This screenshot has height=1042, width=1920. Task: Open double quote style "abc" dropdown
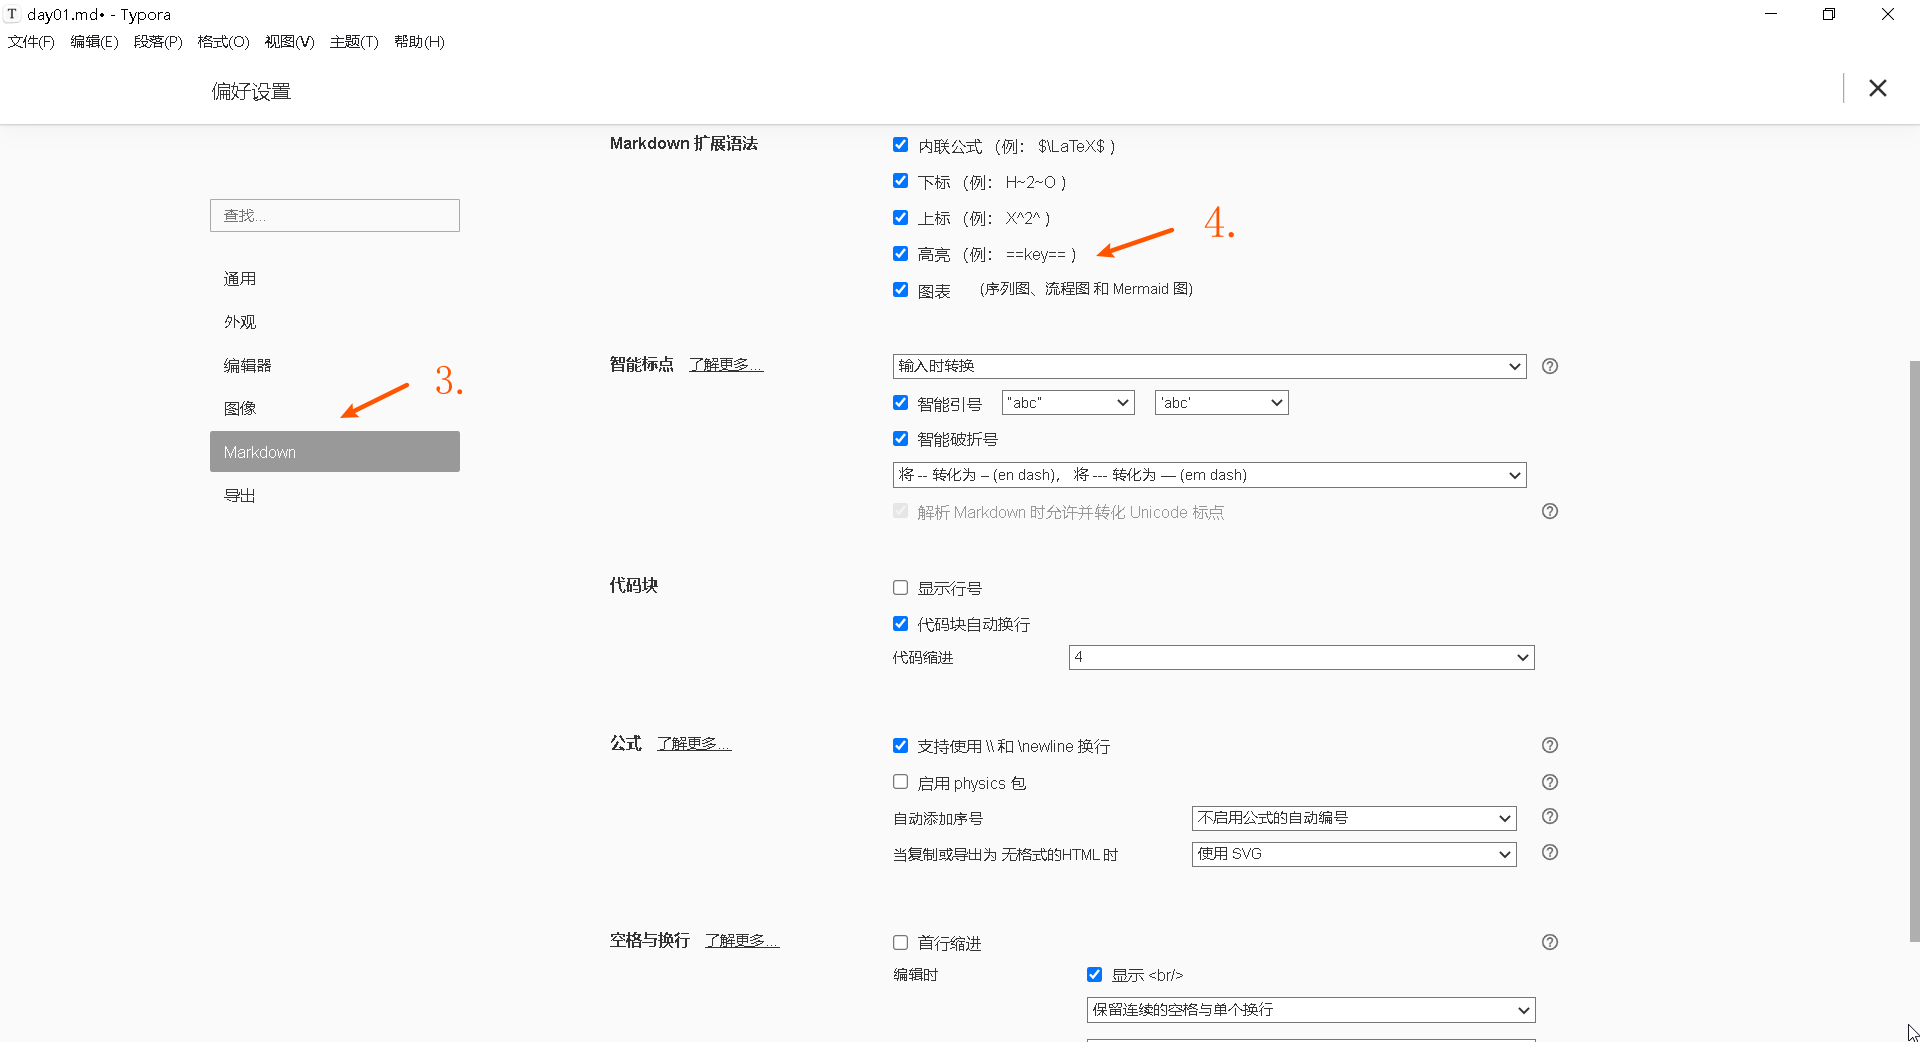click(x=1068, y=403)
